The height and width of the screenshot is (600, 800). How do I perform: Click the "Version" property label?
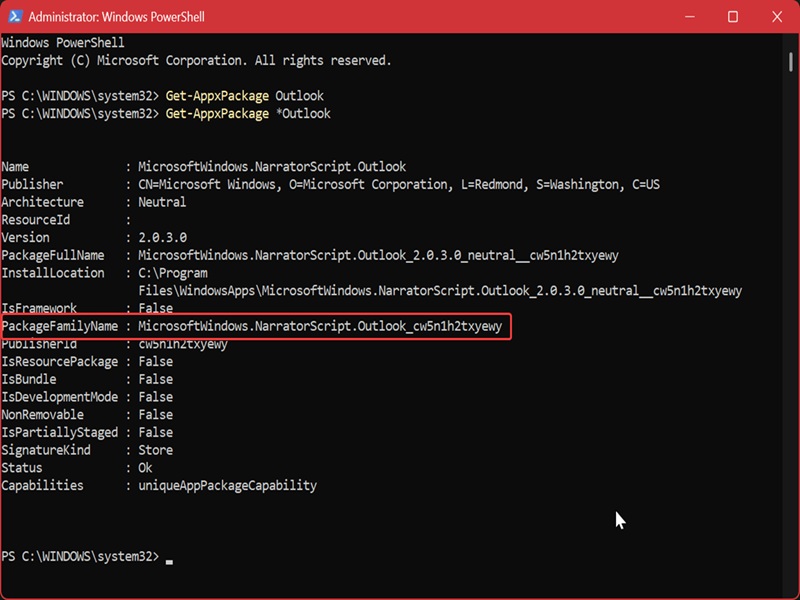26,238
